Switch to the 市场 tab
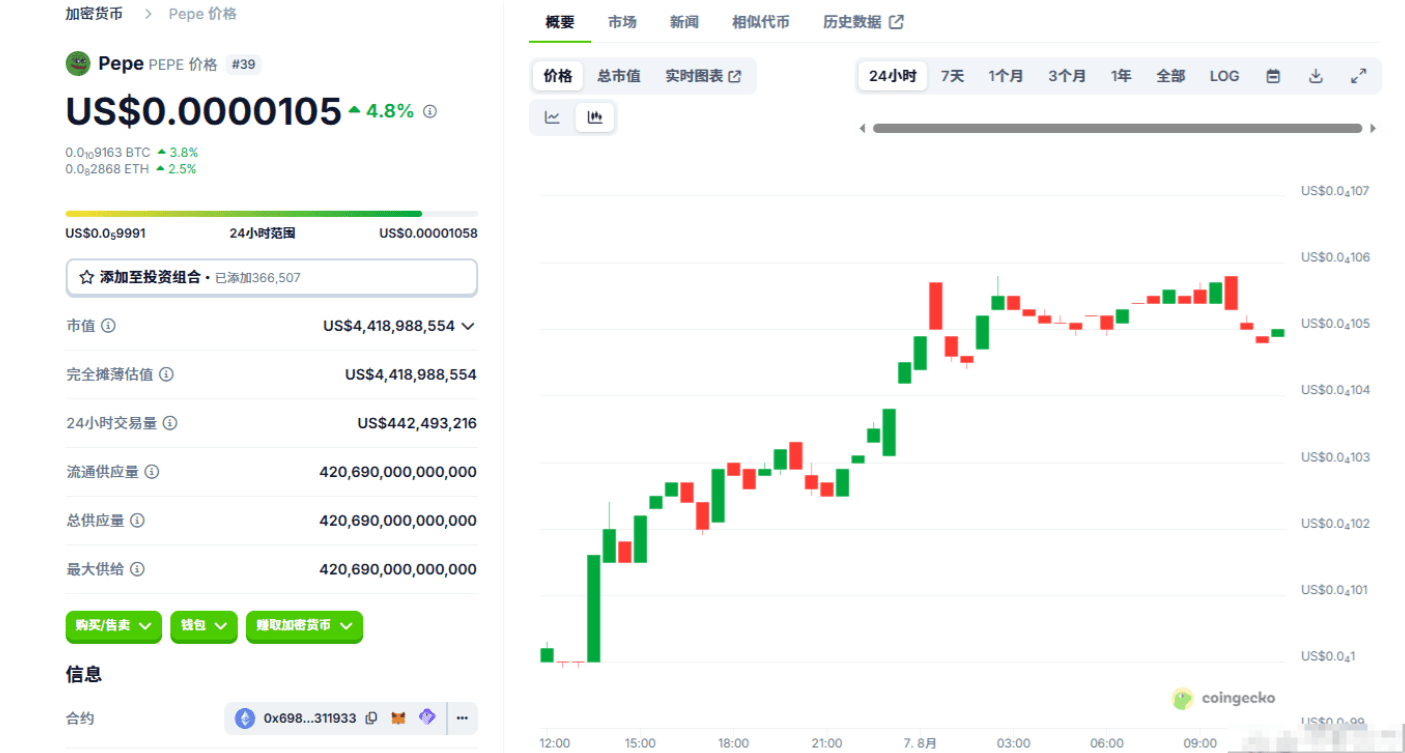The width and height of the screenshot is (1405, 753). point(622,22)
